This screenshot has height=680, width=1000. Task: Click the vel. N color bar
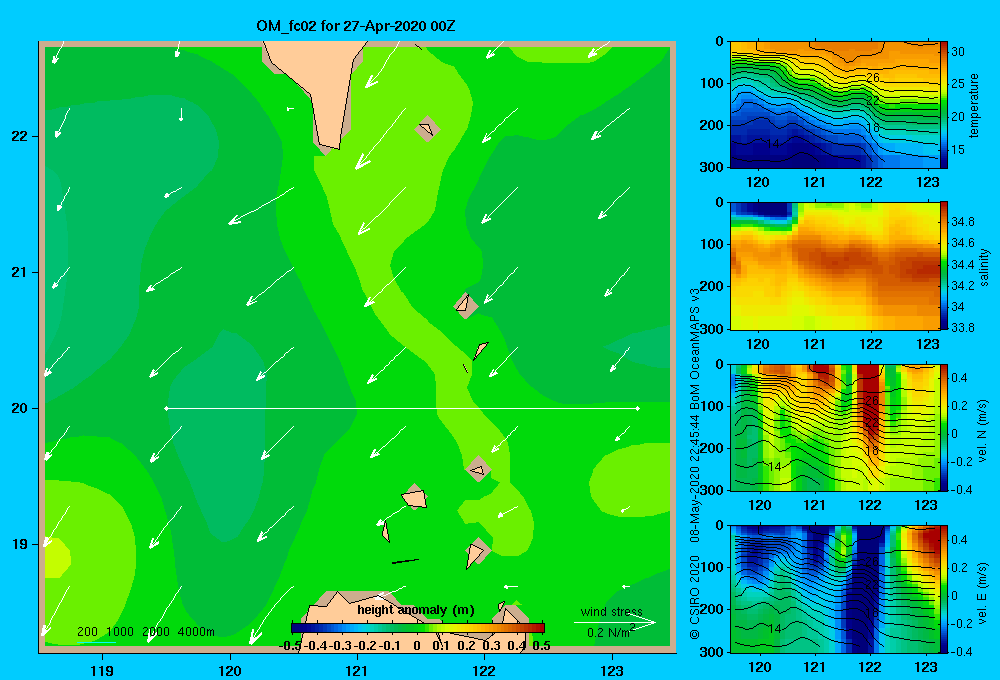coord(944,427)
